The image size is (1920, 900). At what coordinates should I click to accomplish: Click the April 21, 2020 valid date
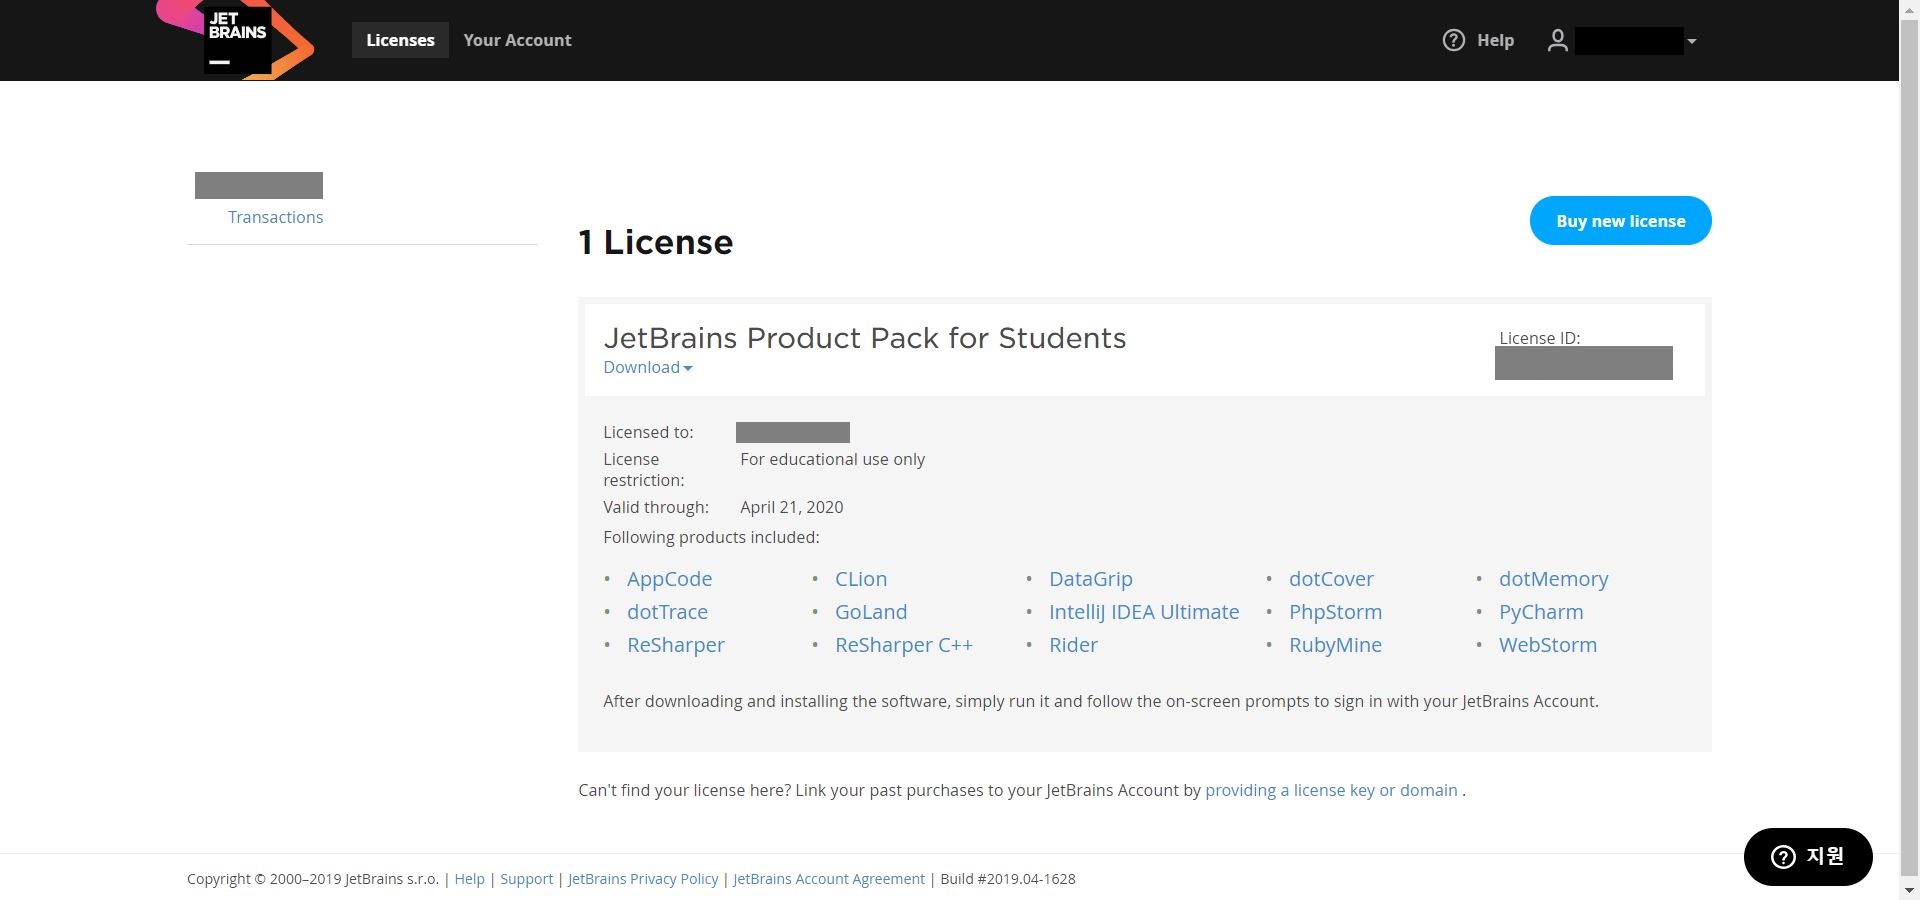click(792, 507)
